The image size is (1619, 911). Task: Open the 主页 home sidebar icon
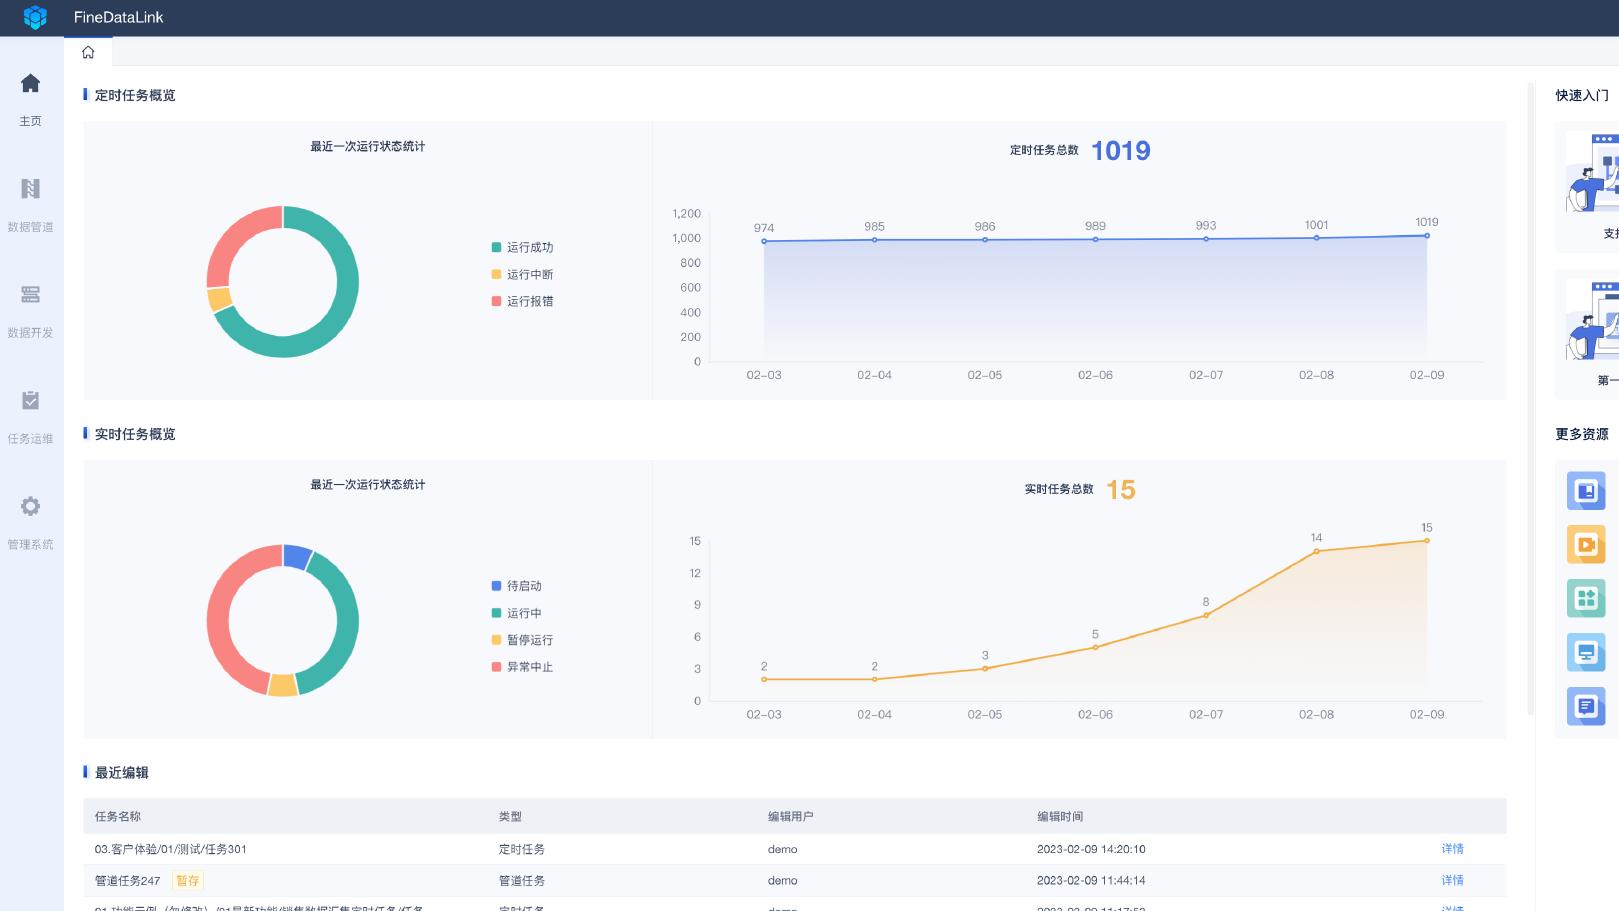(31, 84)
